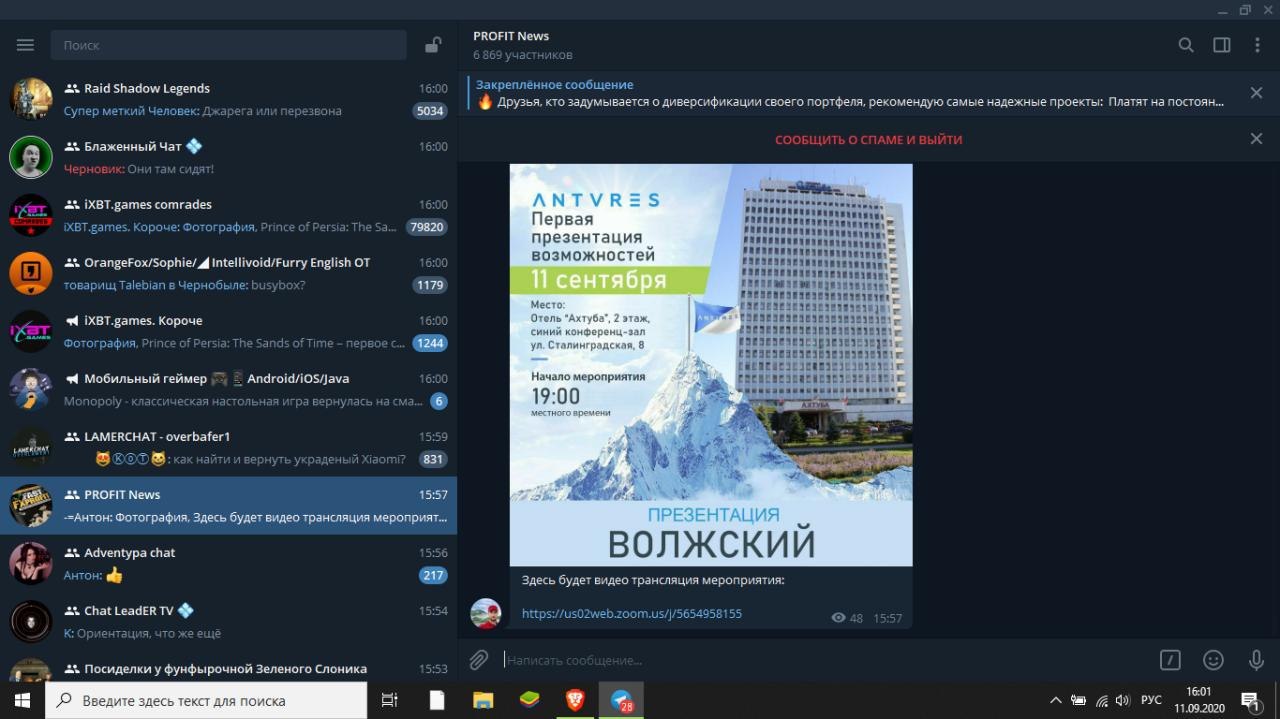Open the bot commands slash button

pos(1170,660)
